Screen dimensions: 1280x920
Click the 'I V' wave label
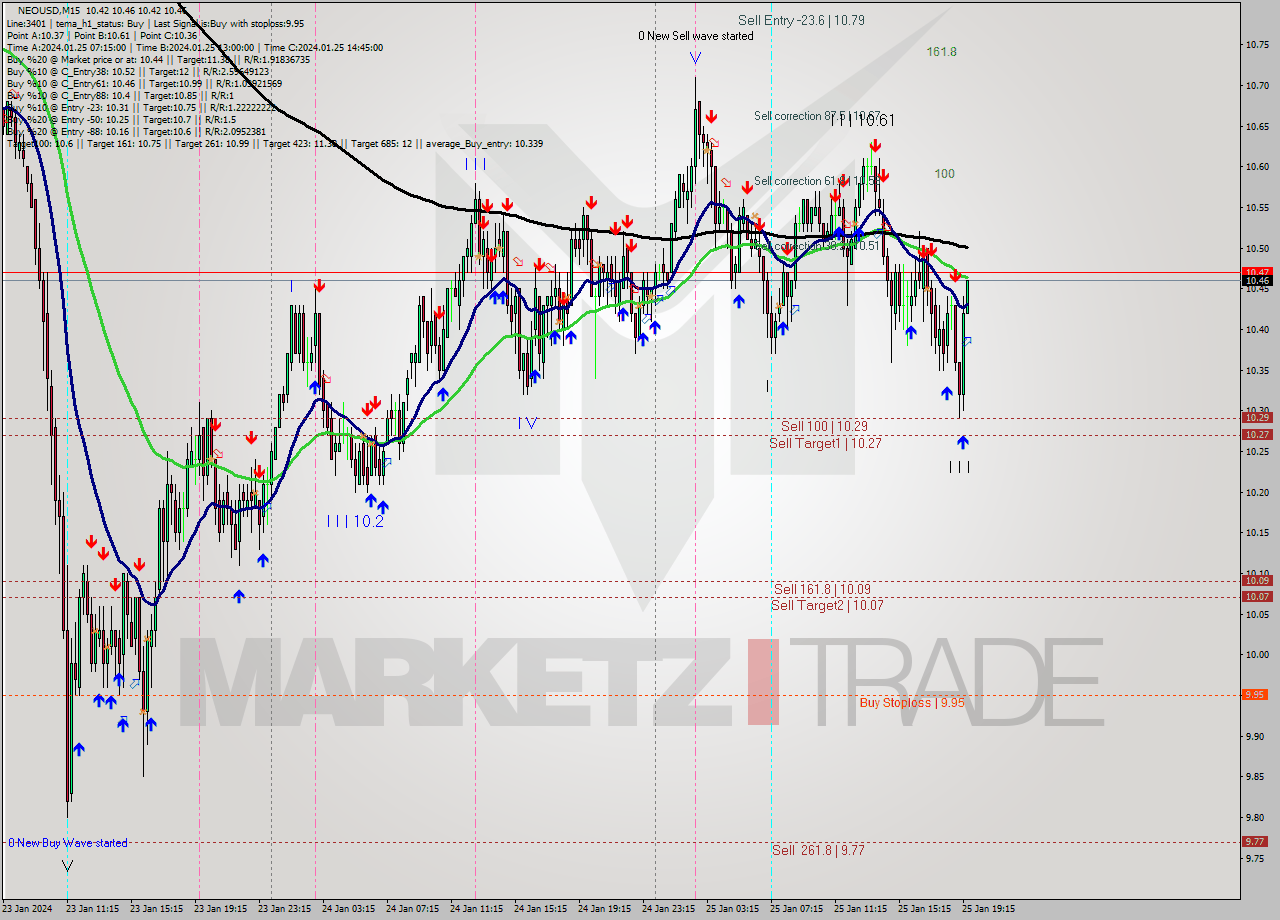528,423
